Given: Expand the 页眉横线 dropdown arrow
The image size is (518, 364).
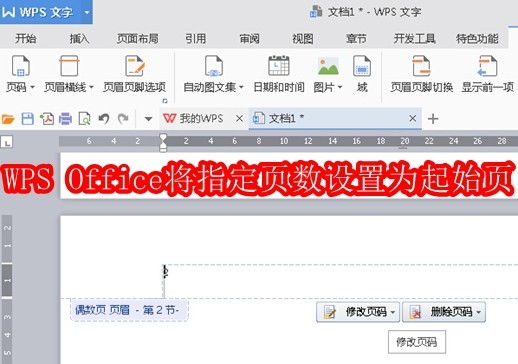Looking at the screenshot, I should click(91, 87).
